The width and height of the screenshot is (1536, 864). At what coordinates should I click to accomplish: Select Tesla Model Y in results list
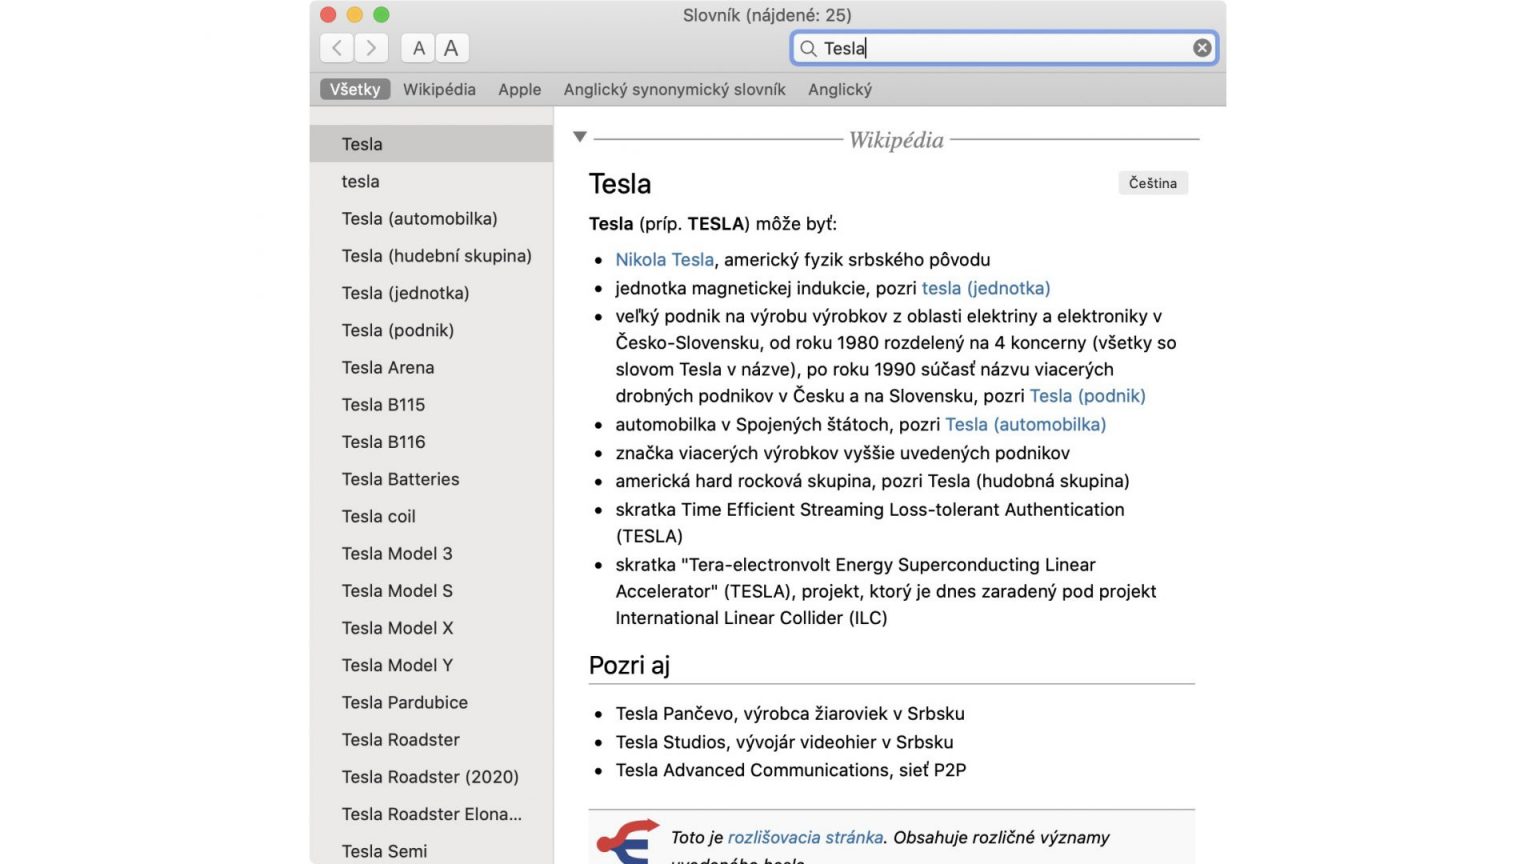pos(431,665)
